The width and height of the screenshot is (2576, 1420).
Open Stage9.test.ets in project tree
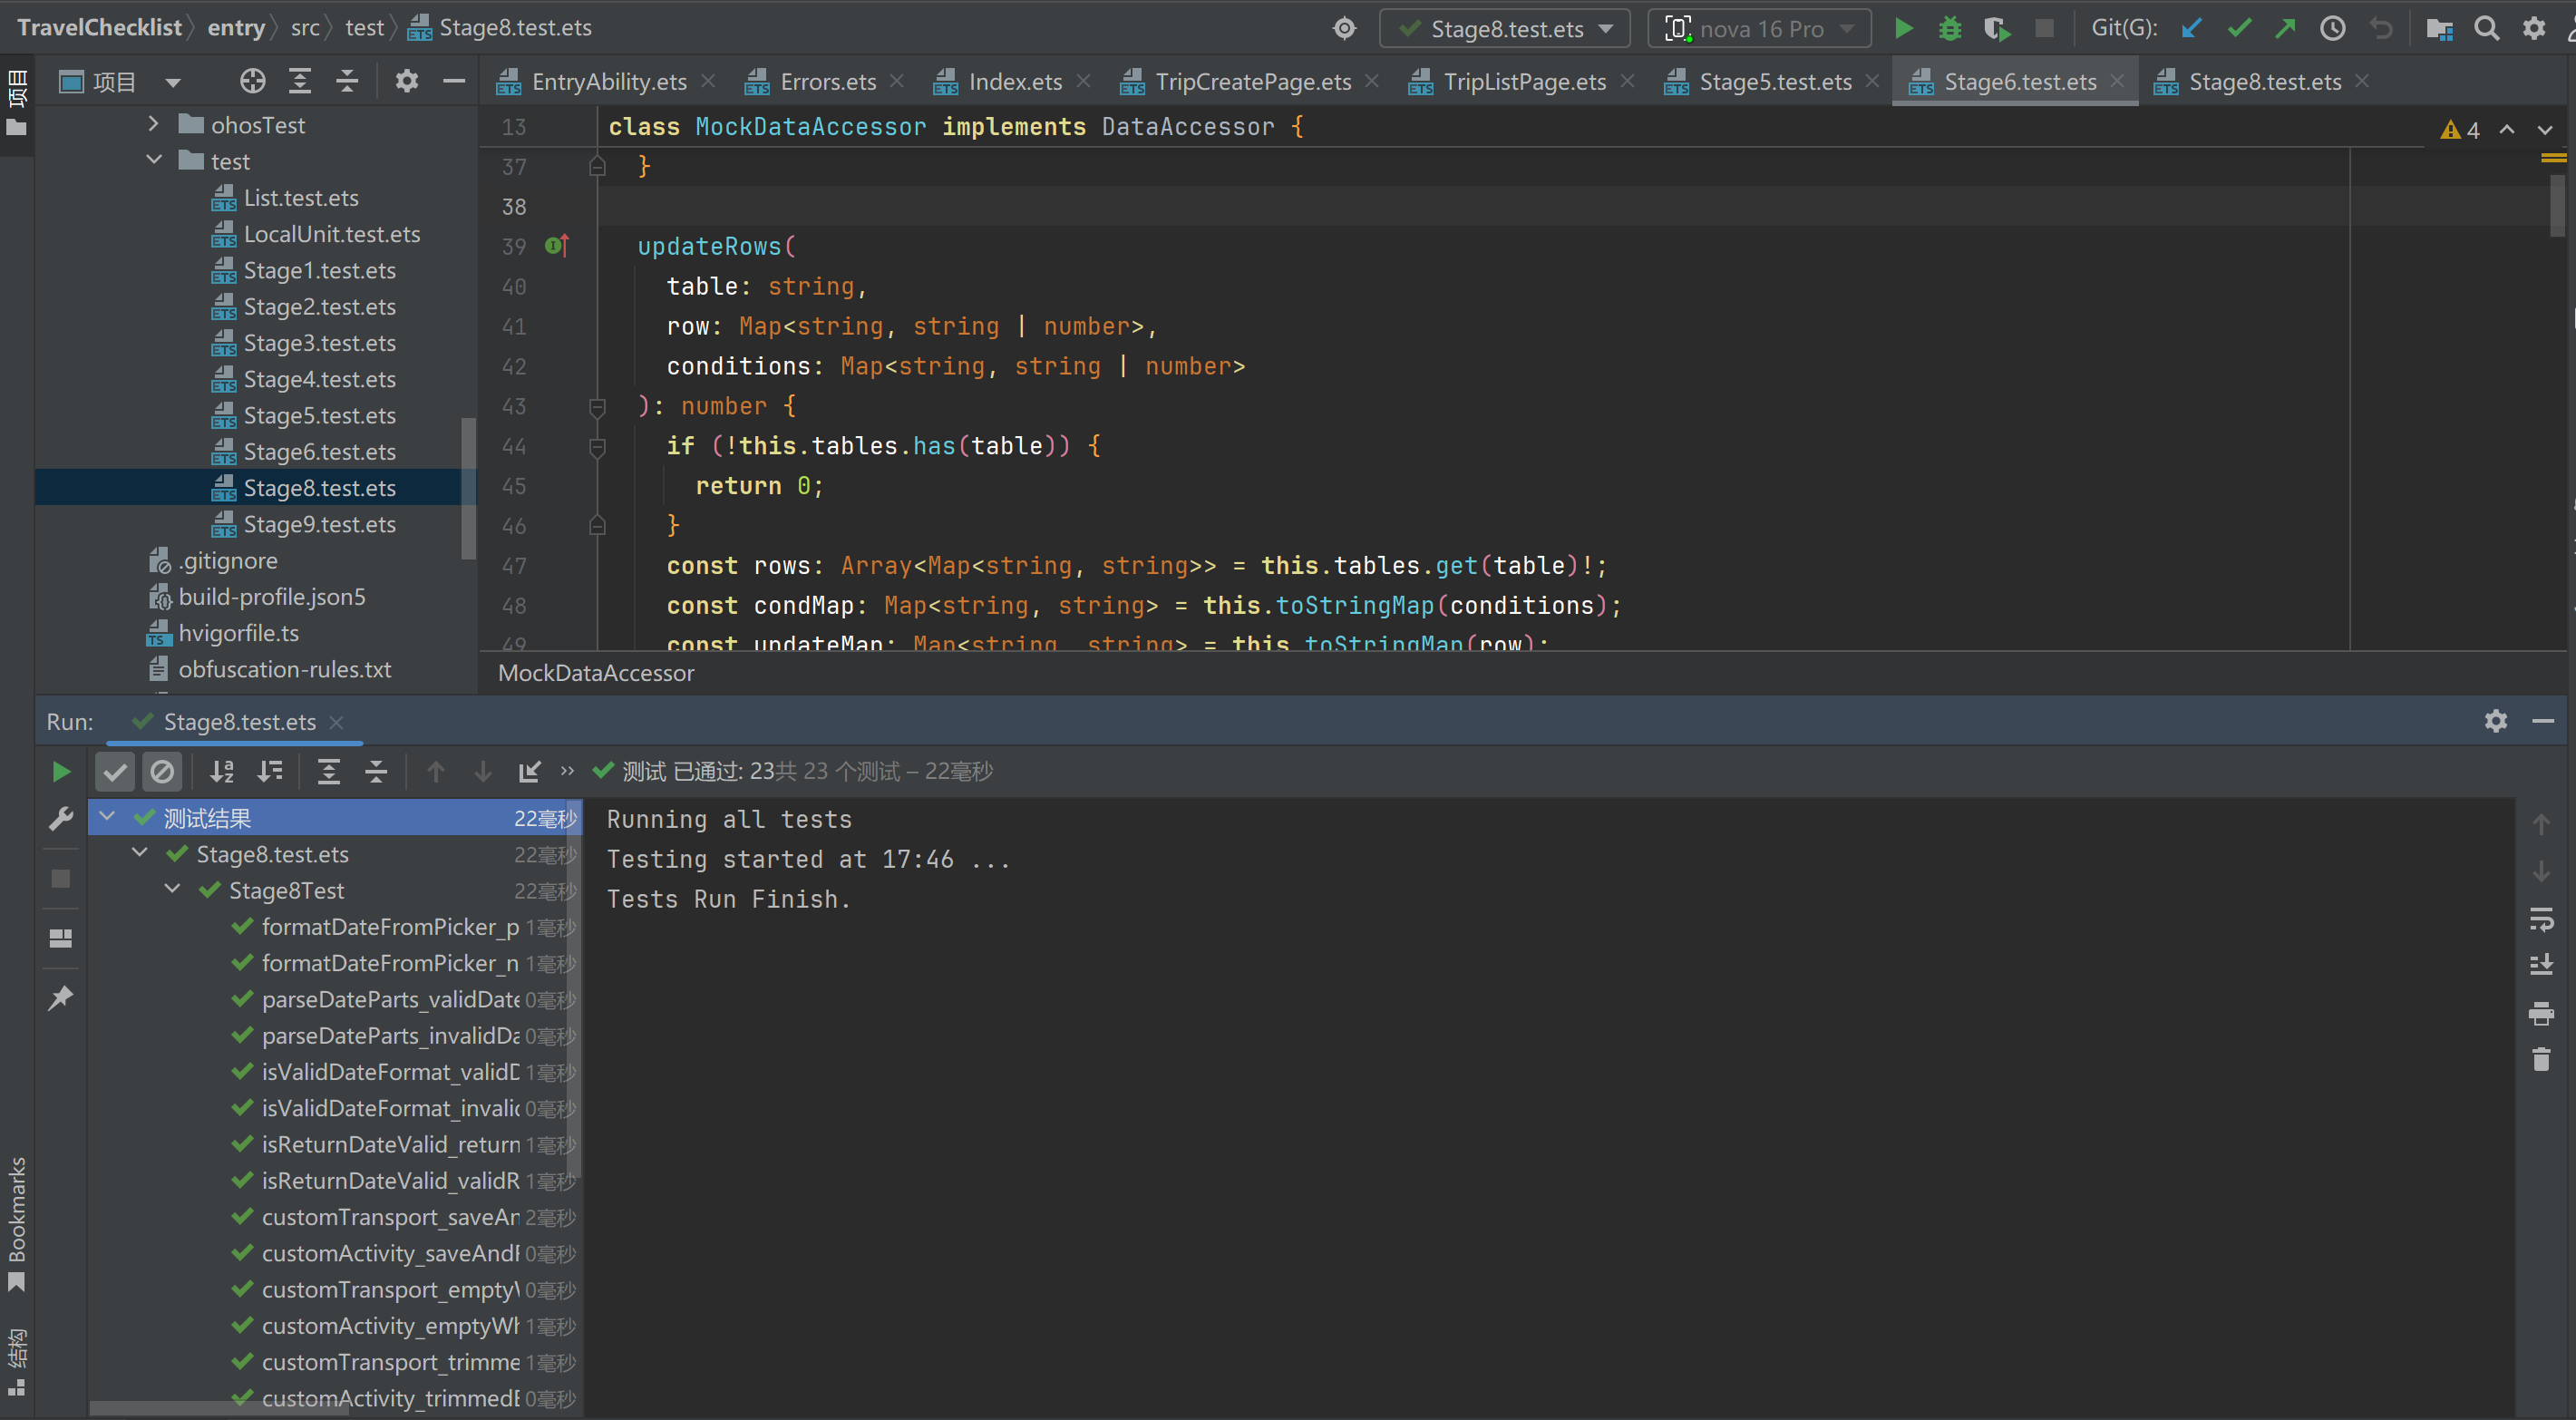click(319, 524)
